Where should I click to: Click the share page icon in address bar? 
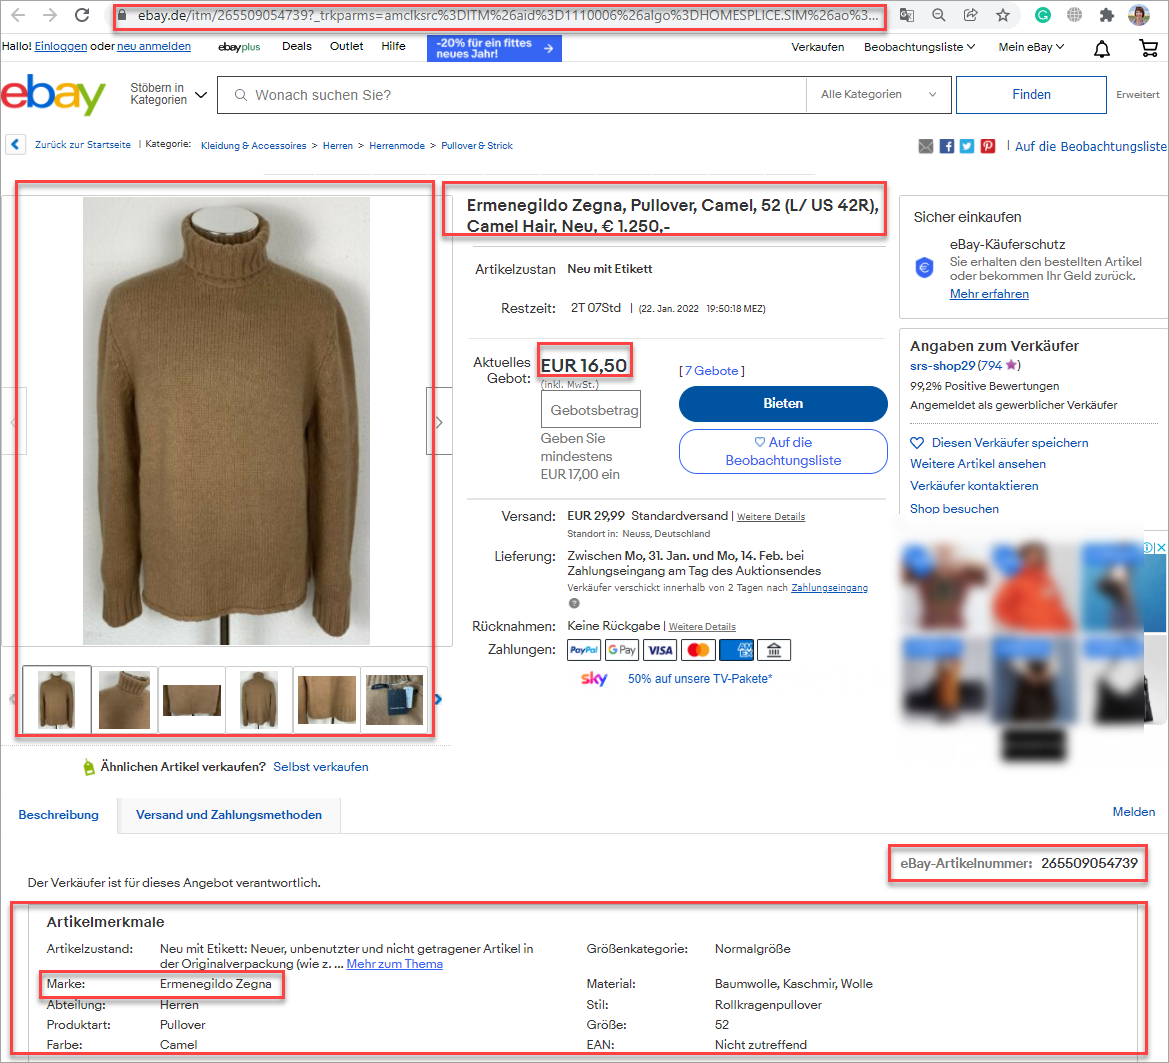point(971,15)
